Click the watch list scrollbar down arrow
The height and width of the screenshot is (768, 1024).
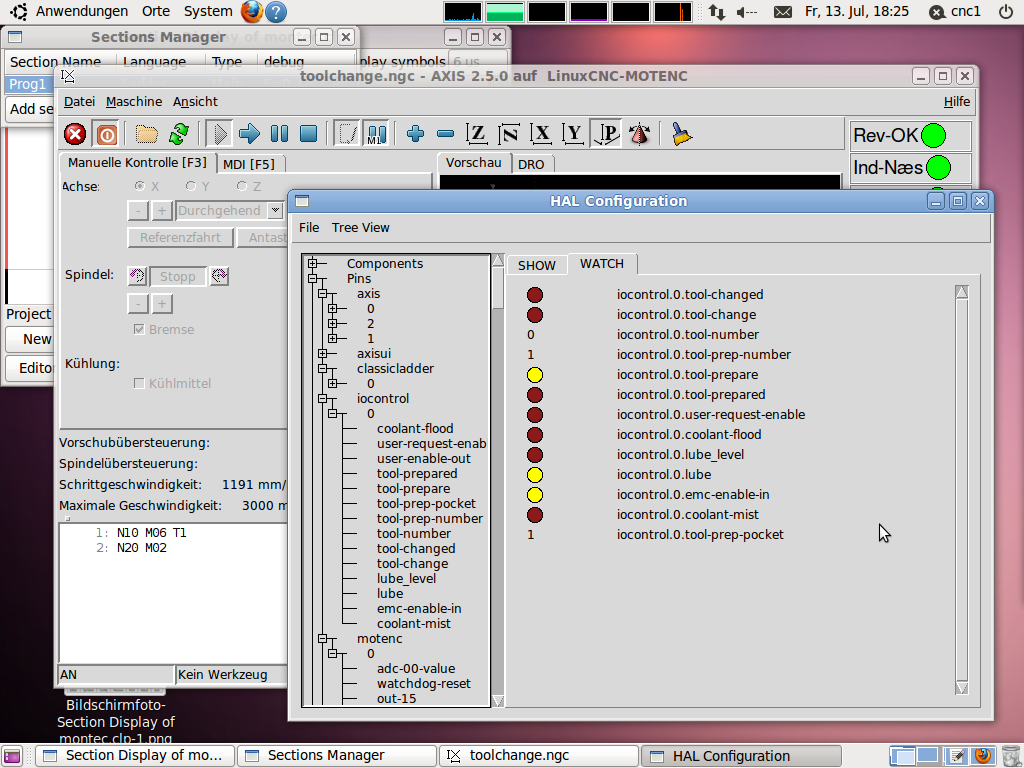(x=961, y=687)
